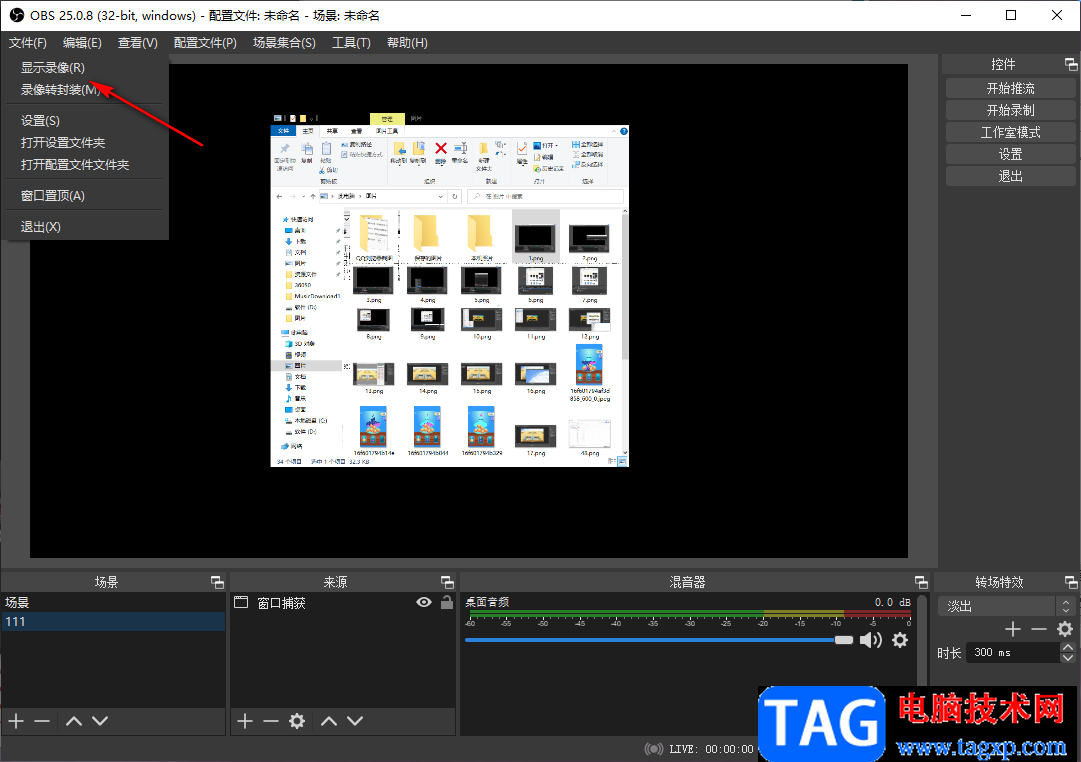This screenshot has width=1081, height=762.
Task: Move selected source down with the arrow icon
Action: click(353, 721)
